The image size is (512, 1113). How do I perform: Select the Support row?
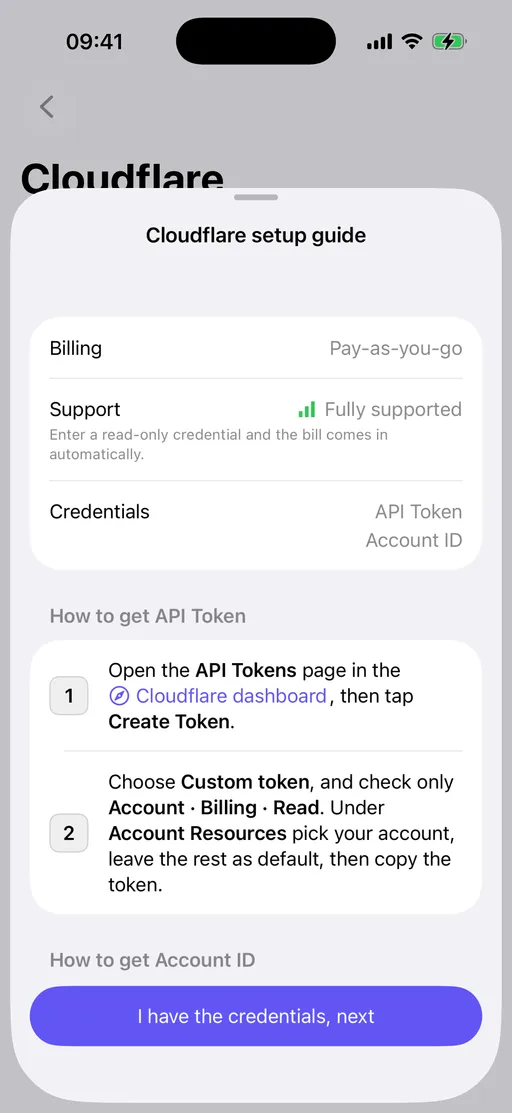pyautogui.click(x=256, y=429)
